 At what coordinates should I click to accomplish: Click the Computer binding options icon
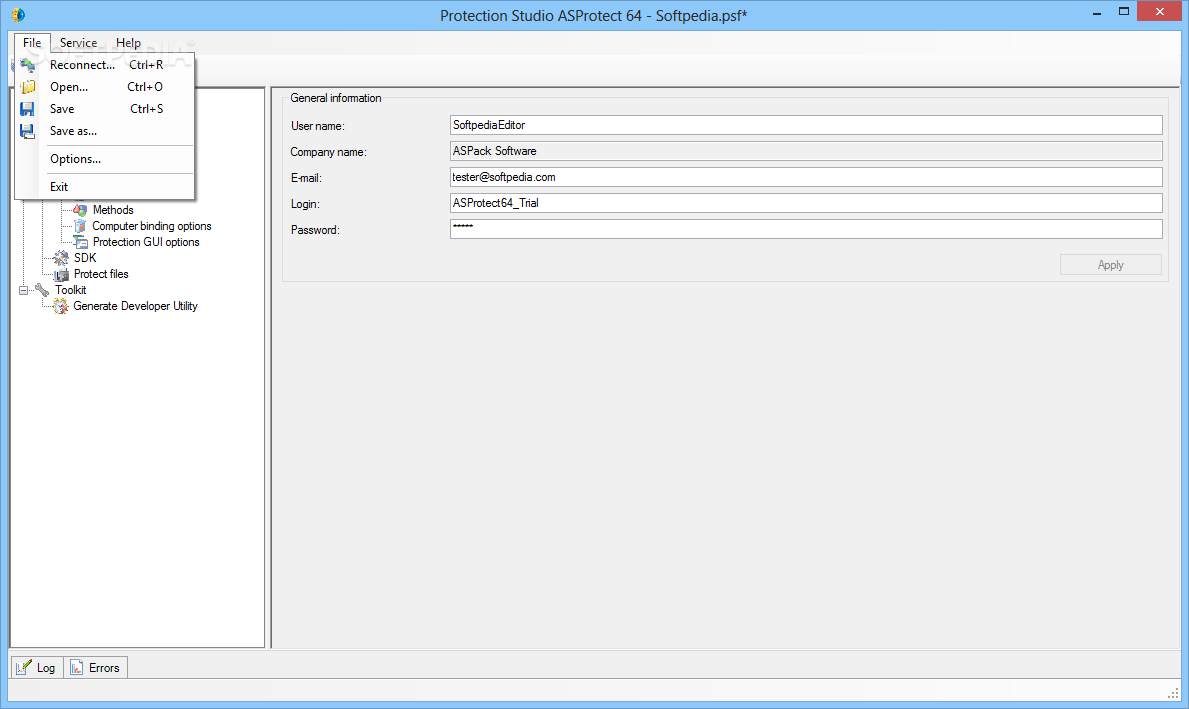[80, 226]
